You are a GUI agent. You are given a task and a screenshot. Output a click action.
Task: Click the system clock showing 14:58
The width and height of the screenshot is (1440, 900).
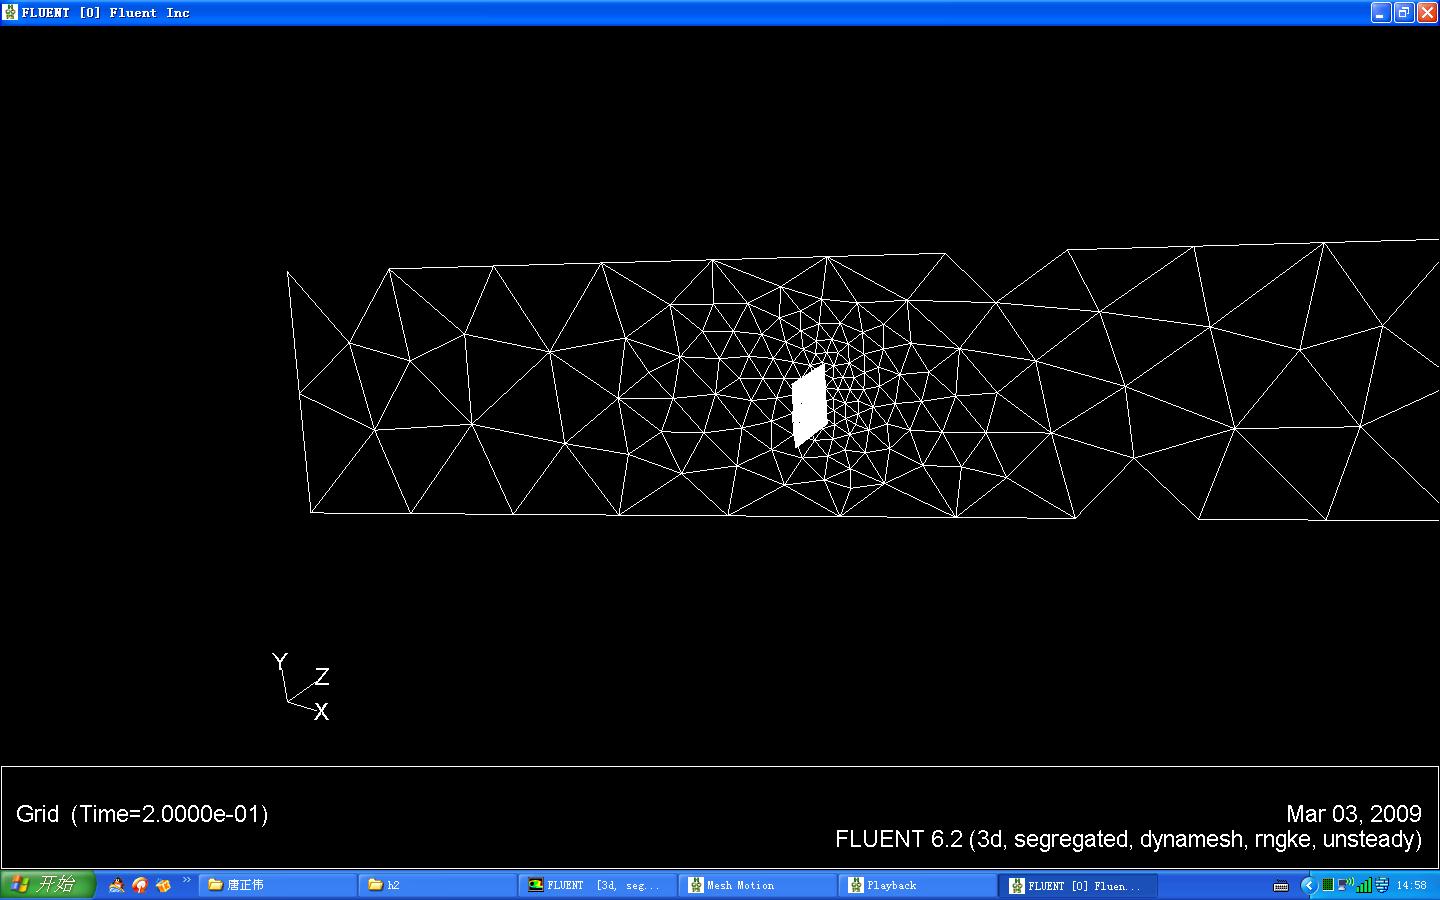click(x=1411, y=885)
